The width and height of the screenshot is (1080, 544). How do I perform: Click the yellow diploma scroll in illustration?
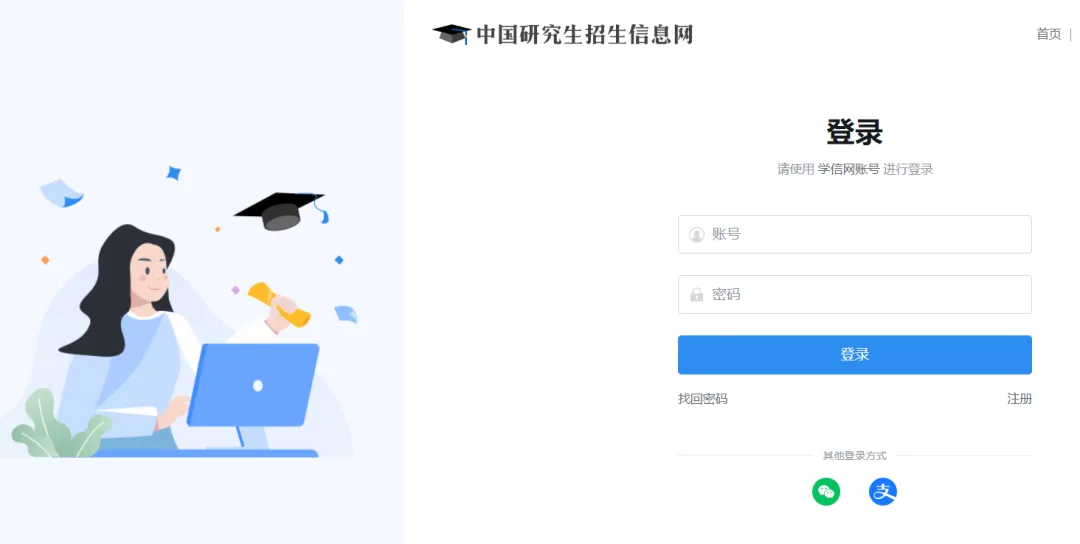(x=280, y=304)
